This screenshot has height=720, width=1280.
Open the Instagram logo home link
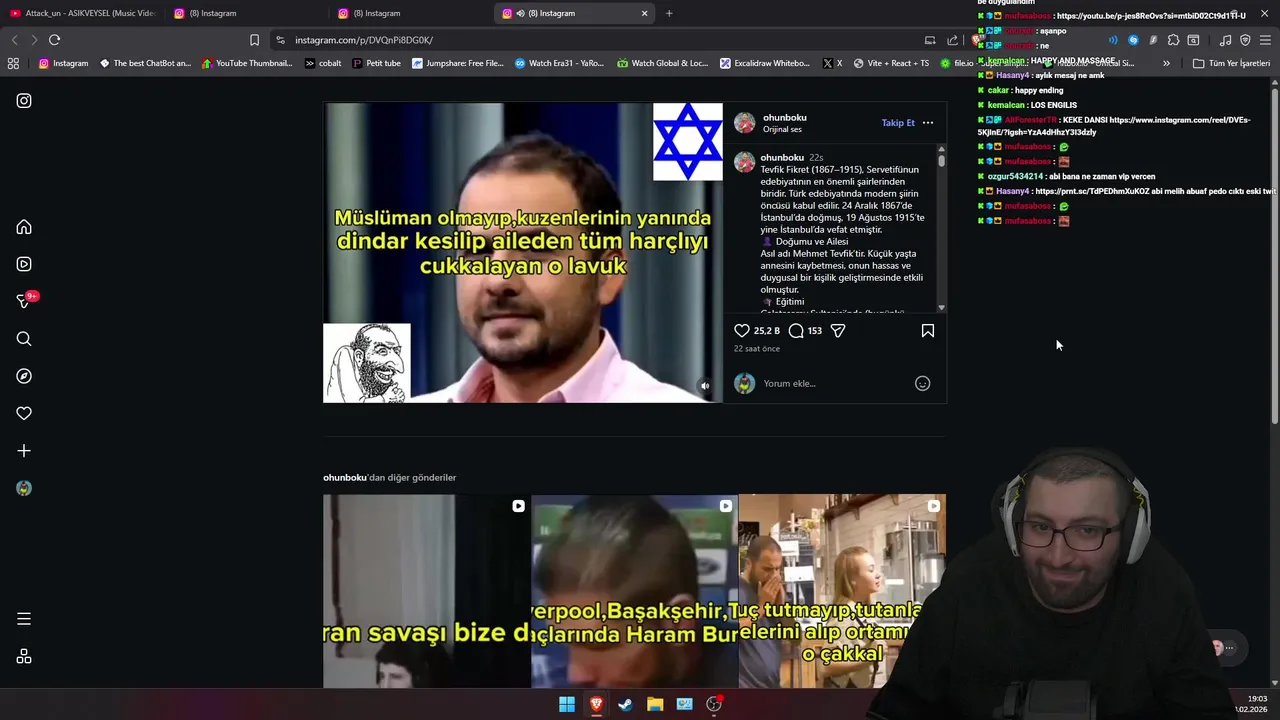24,101
